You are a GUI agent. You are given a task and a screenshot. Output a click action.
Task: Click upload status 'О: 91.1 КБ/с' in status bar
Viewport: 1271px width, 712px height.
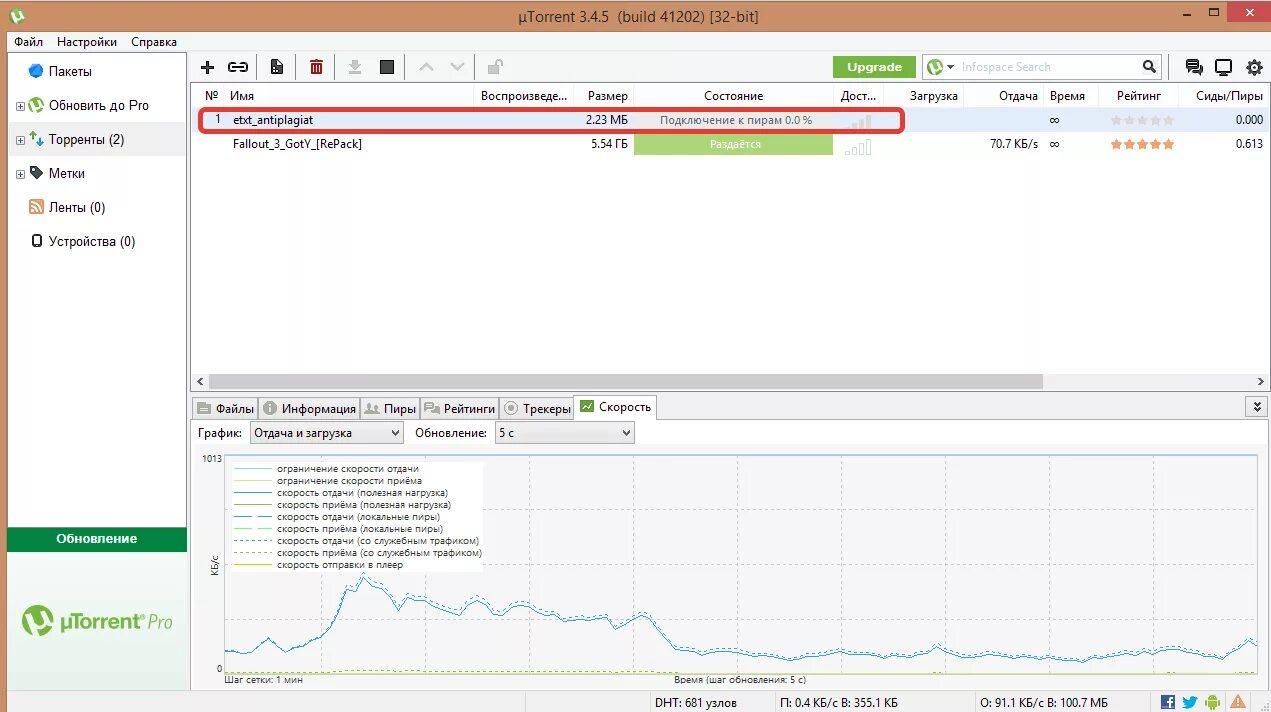click(x=1045, y=702)
